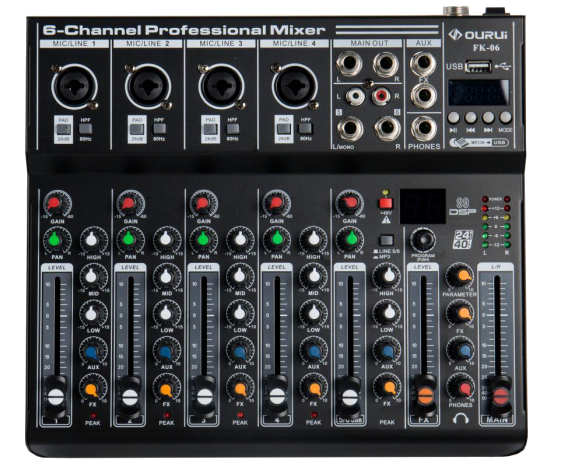The height and width of the screenshot is (467, 568).
Task: Toggle the LINE 5/6 / MP3 selector button
Action: tap(386, 241)
